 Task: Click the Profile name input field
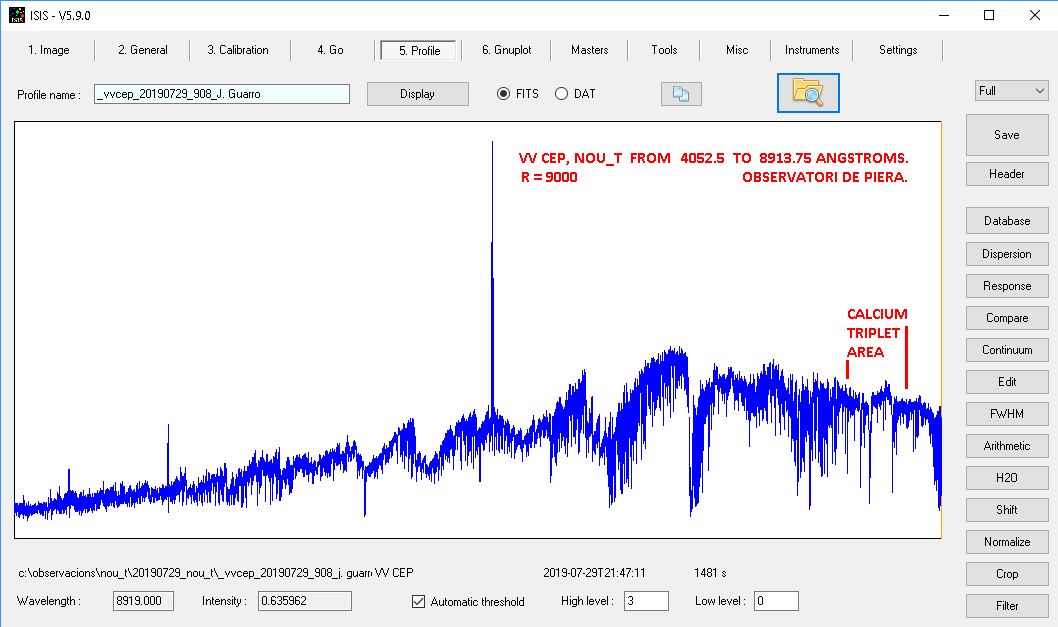click(x=222, y=94)
